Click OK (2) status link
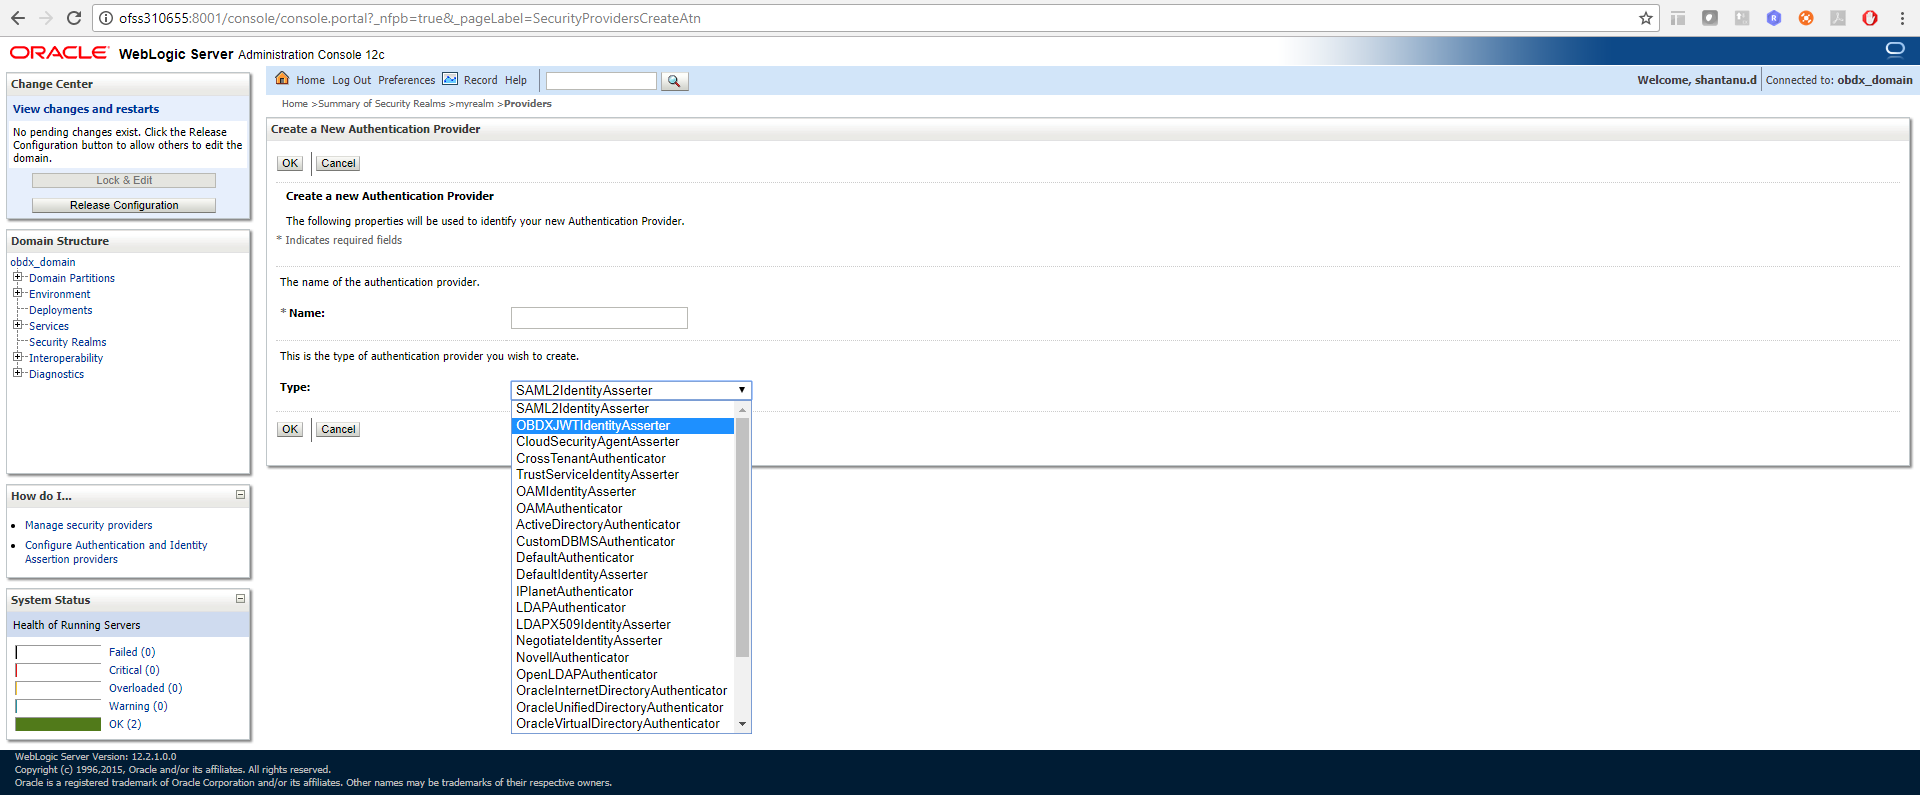 pos(125,724)
